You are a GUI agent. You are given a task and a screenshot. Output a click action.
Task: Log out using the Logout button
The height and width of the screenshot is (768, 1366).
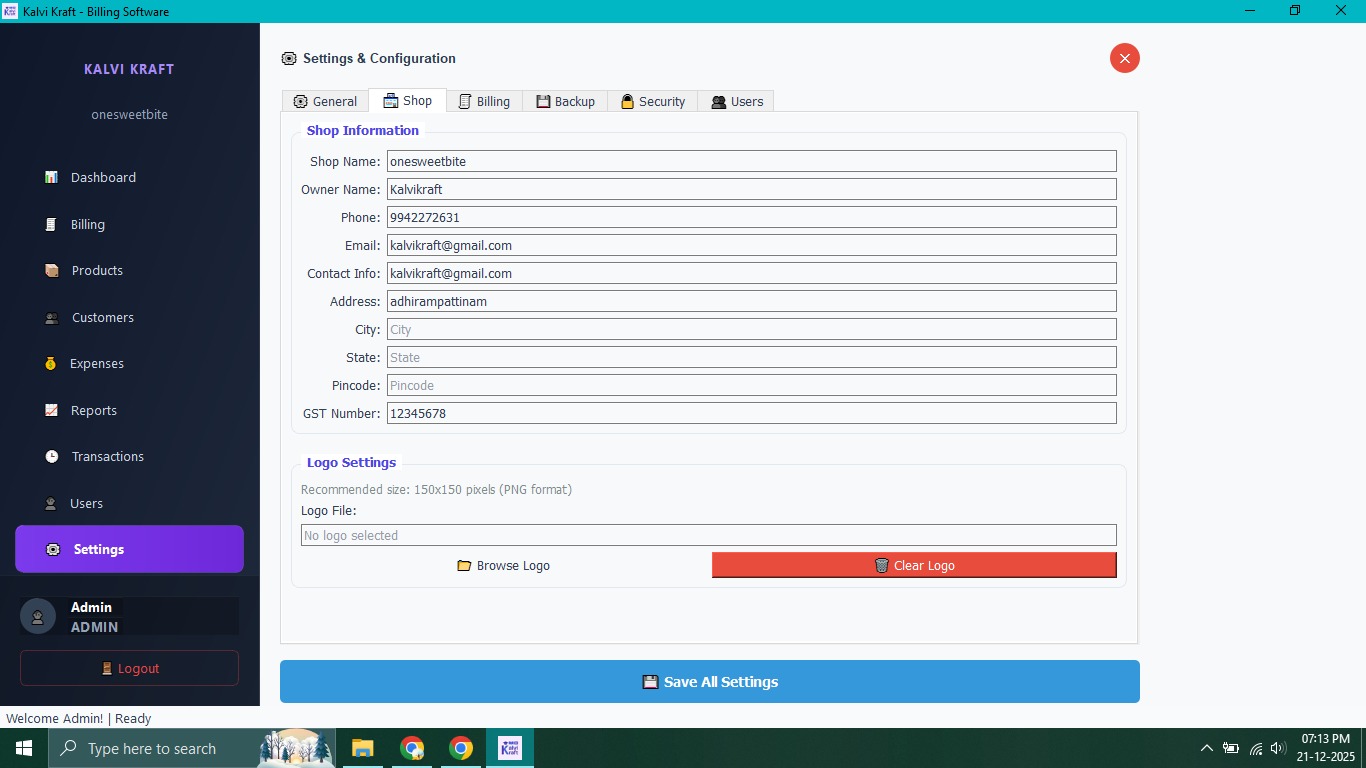click(129, 668)
